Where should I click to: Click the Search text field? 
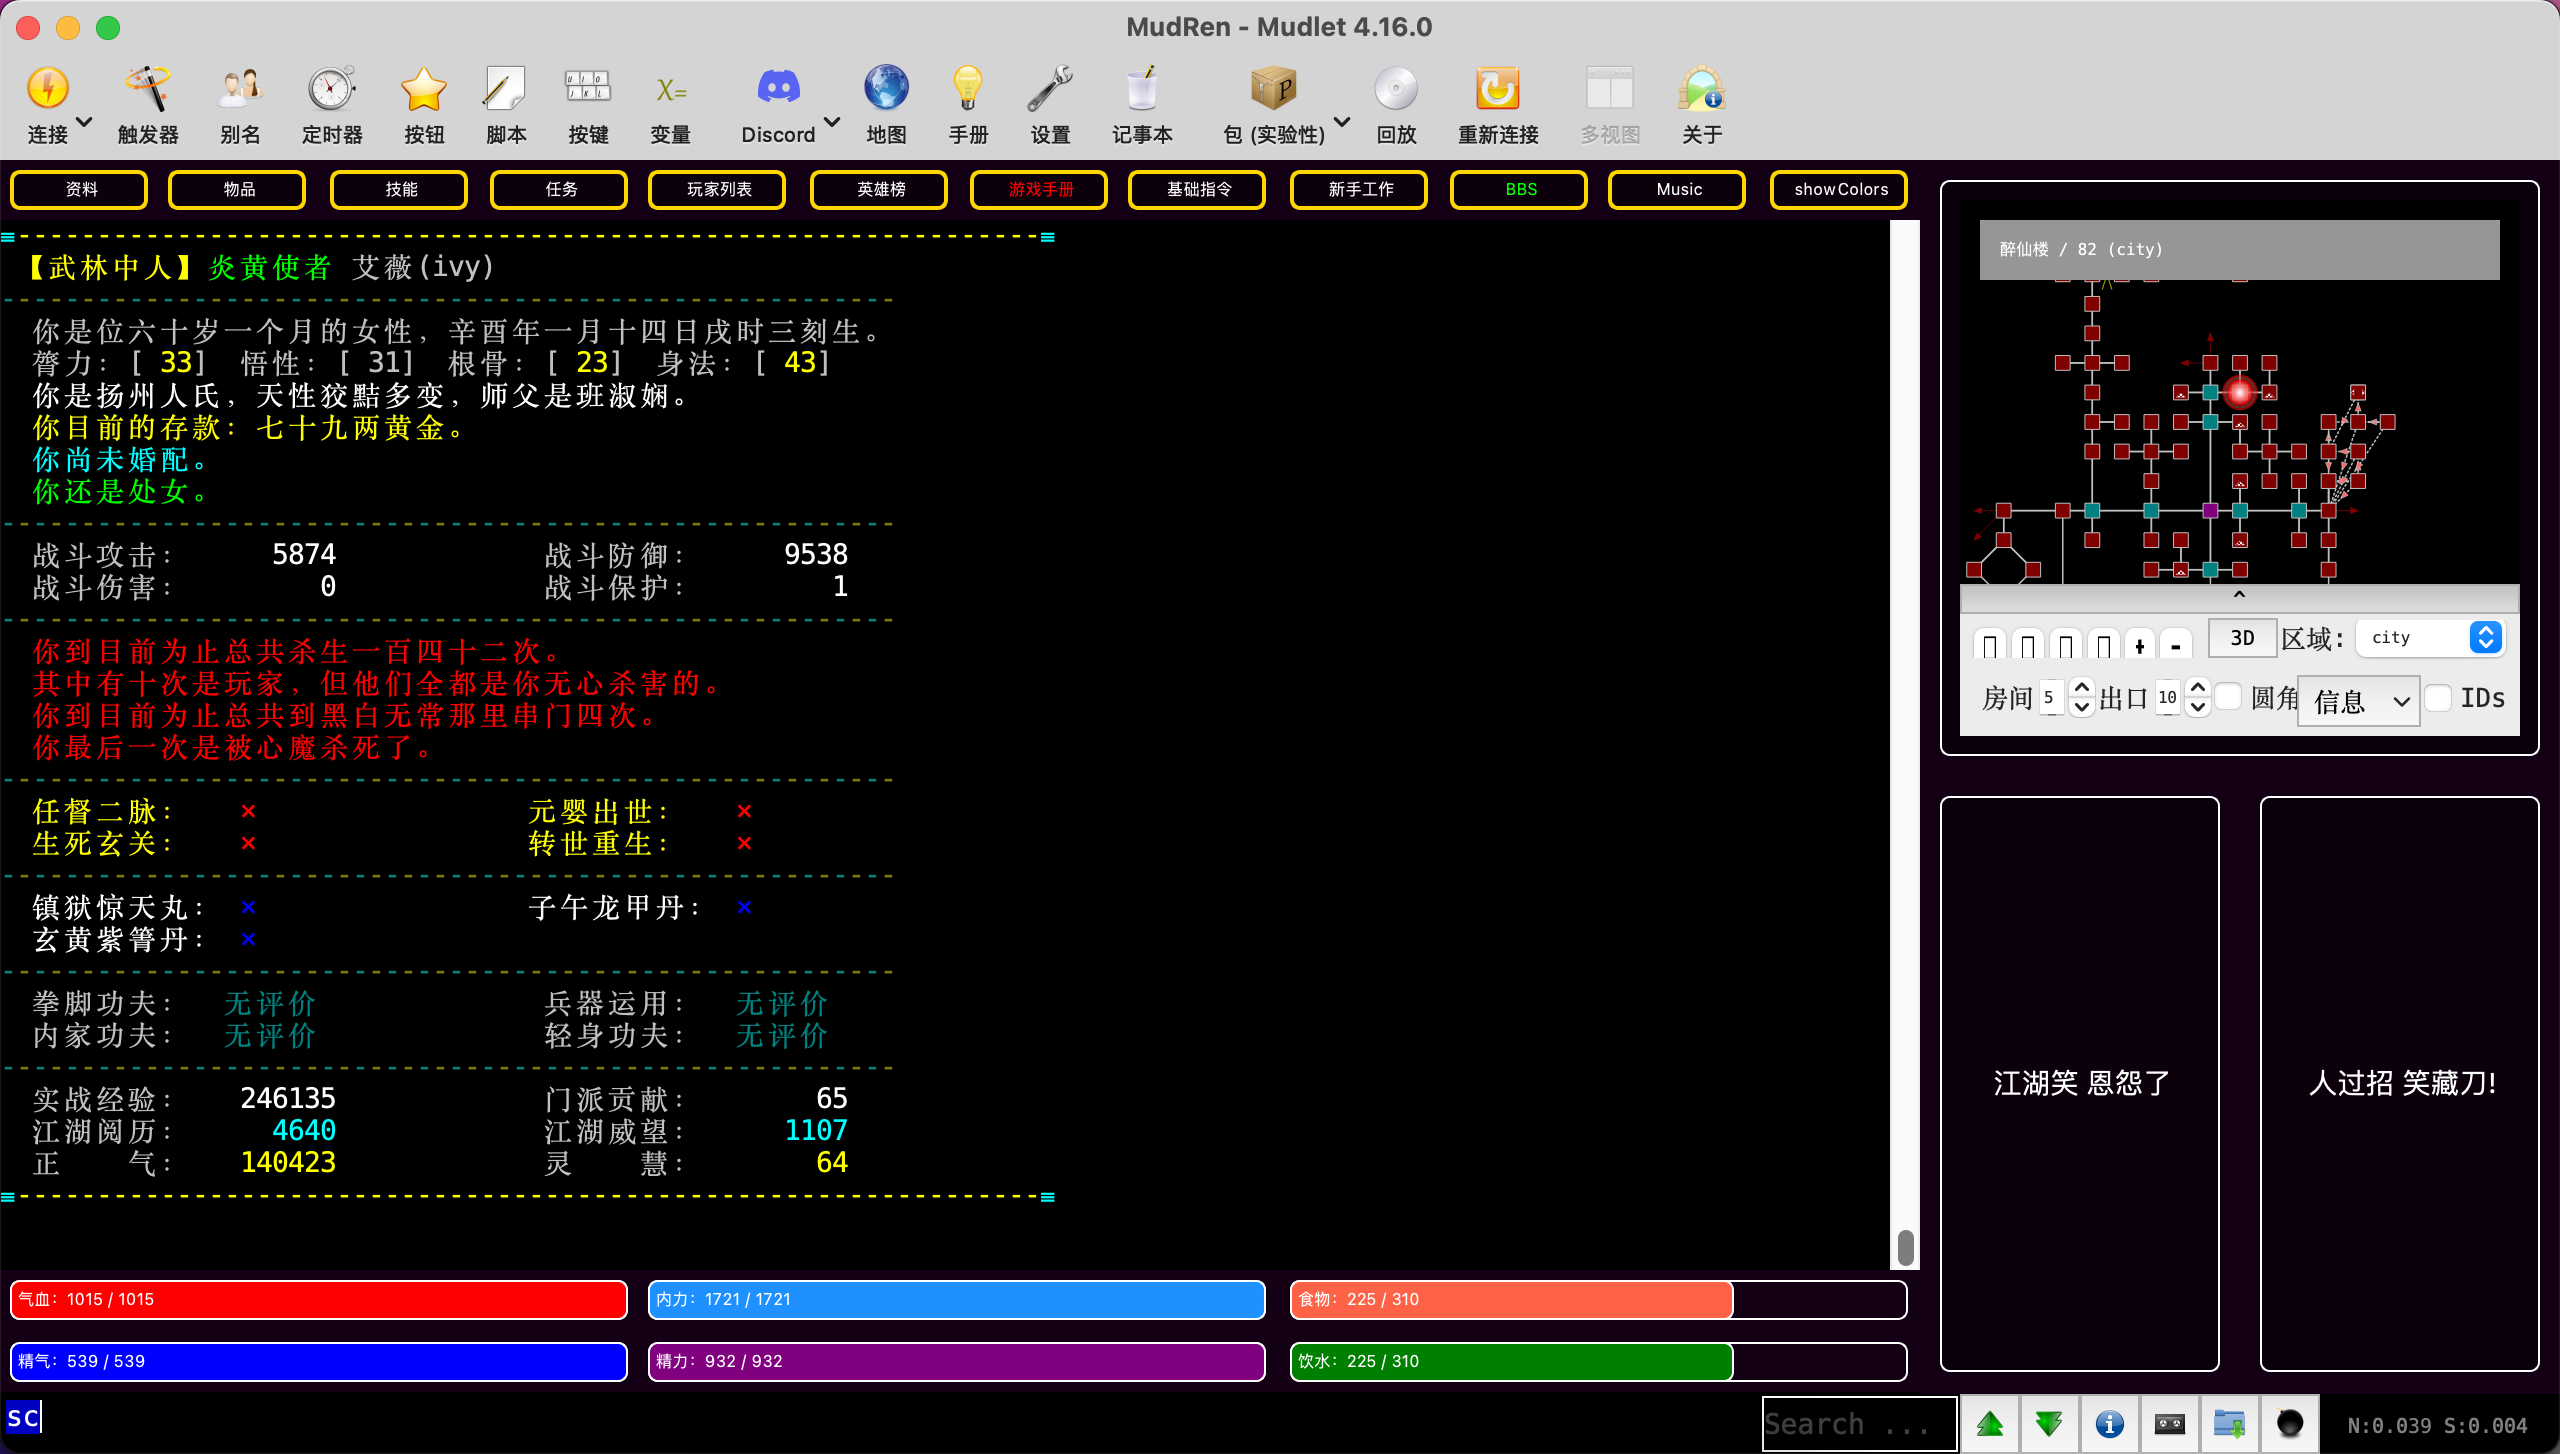click(1857, 1424)
